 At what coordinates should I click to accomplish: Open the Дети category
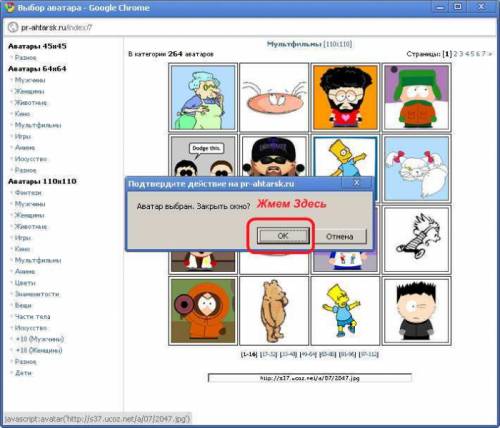[23, 373]
